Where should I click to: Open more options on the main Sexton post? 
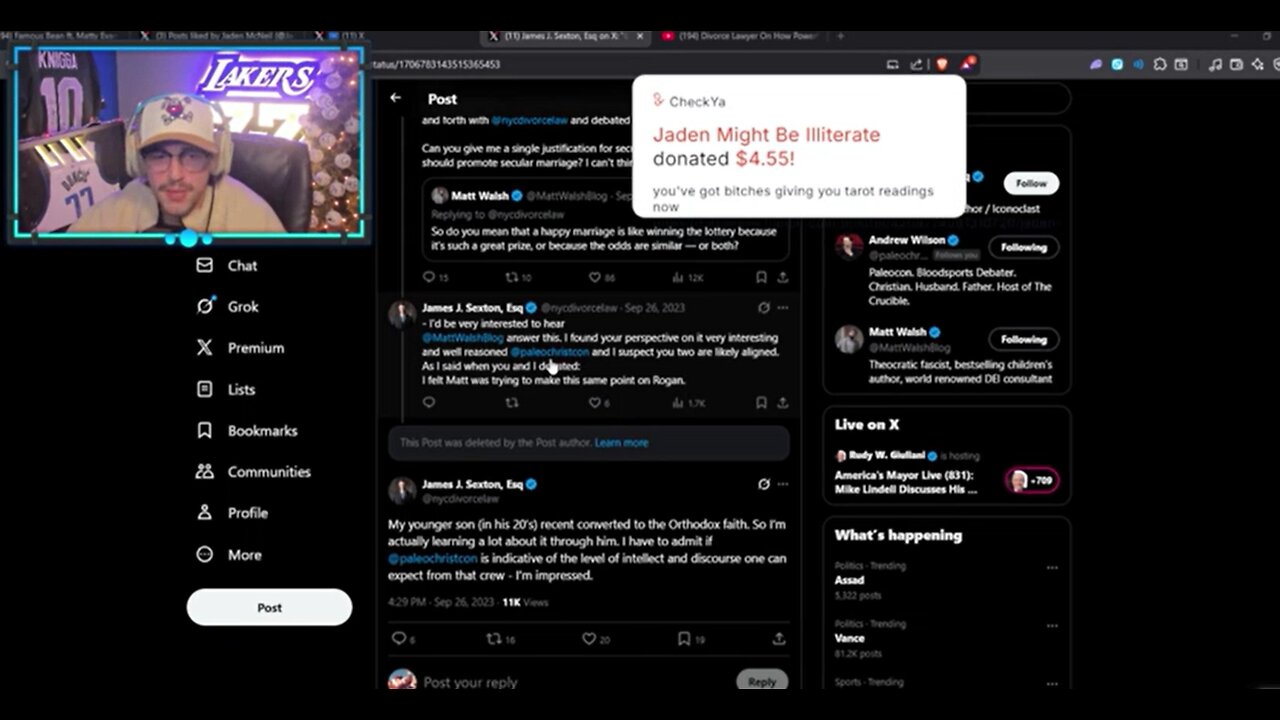782,484
